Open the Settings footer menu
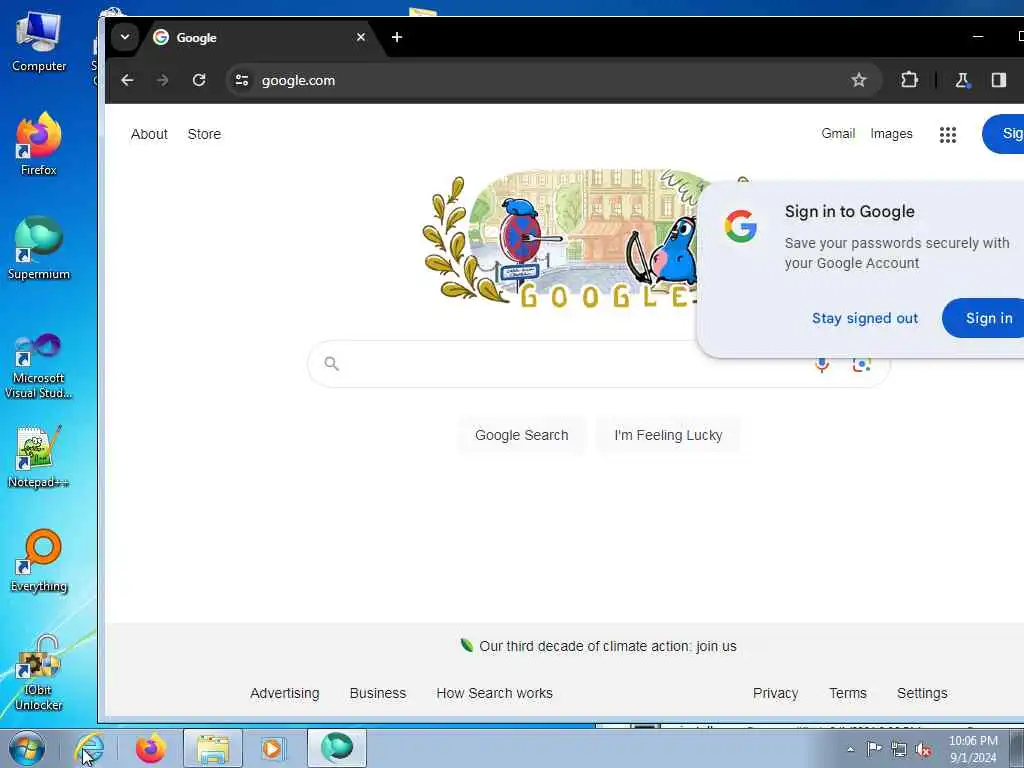Image resolution: width=1024 pixels, height=768 pixels. 921,693
